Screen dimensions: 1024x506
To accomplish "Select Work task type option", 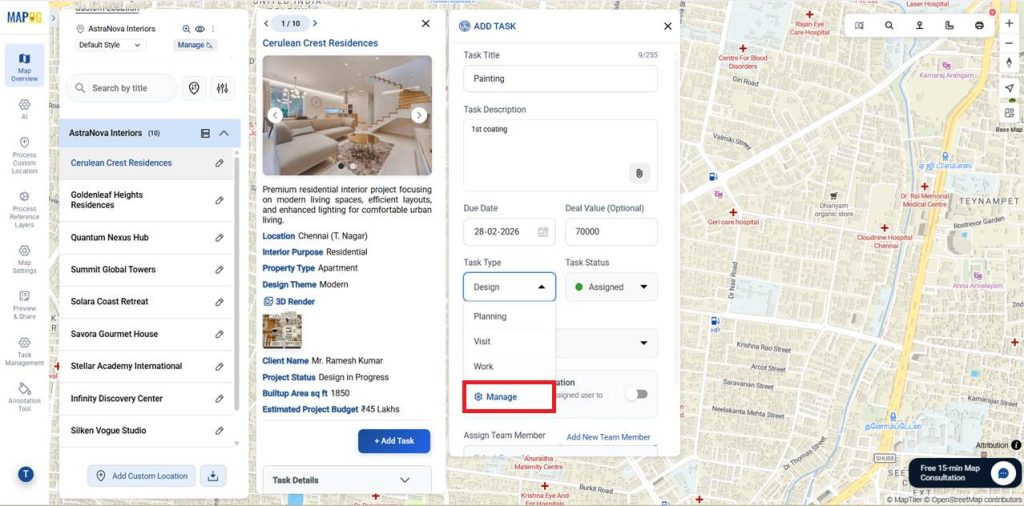I will (x=509, y=366).
